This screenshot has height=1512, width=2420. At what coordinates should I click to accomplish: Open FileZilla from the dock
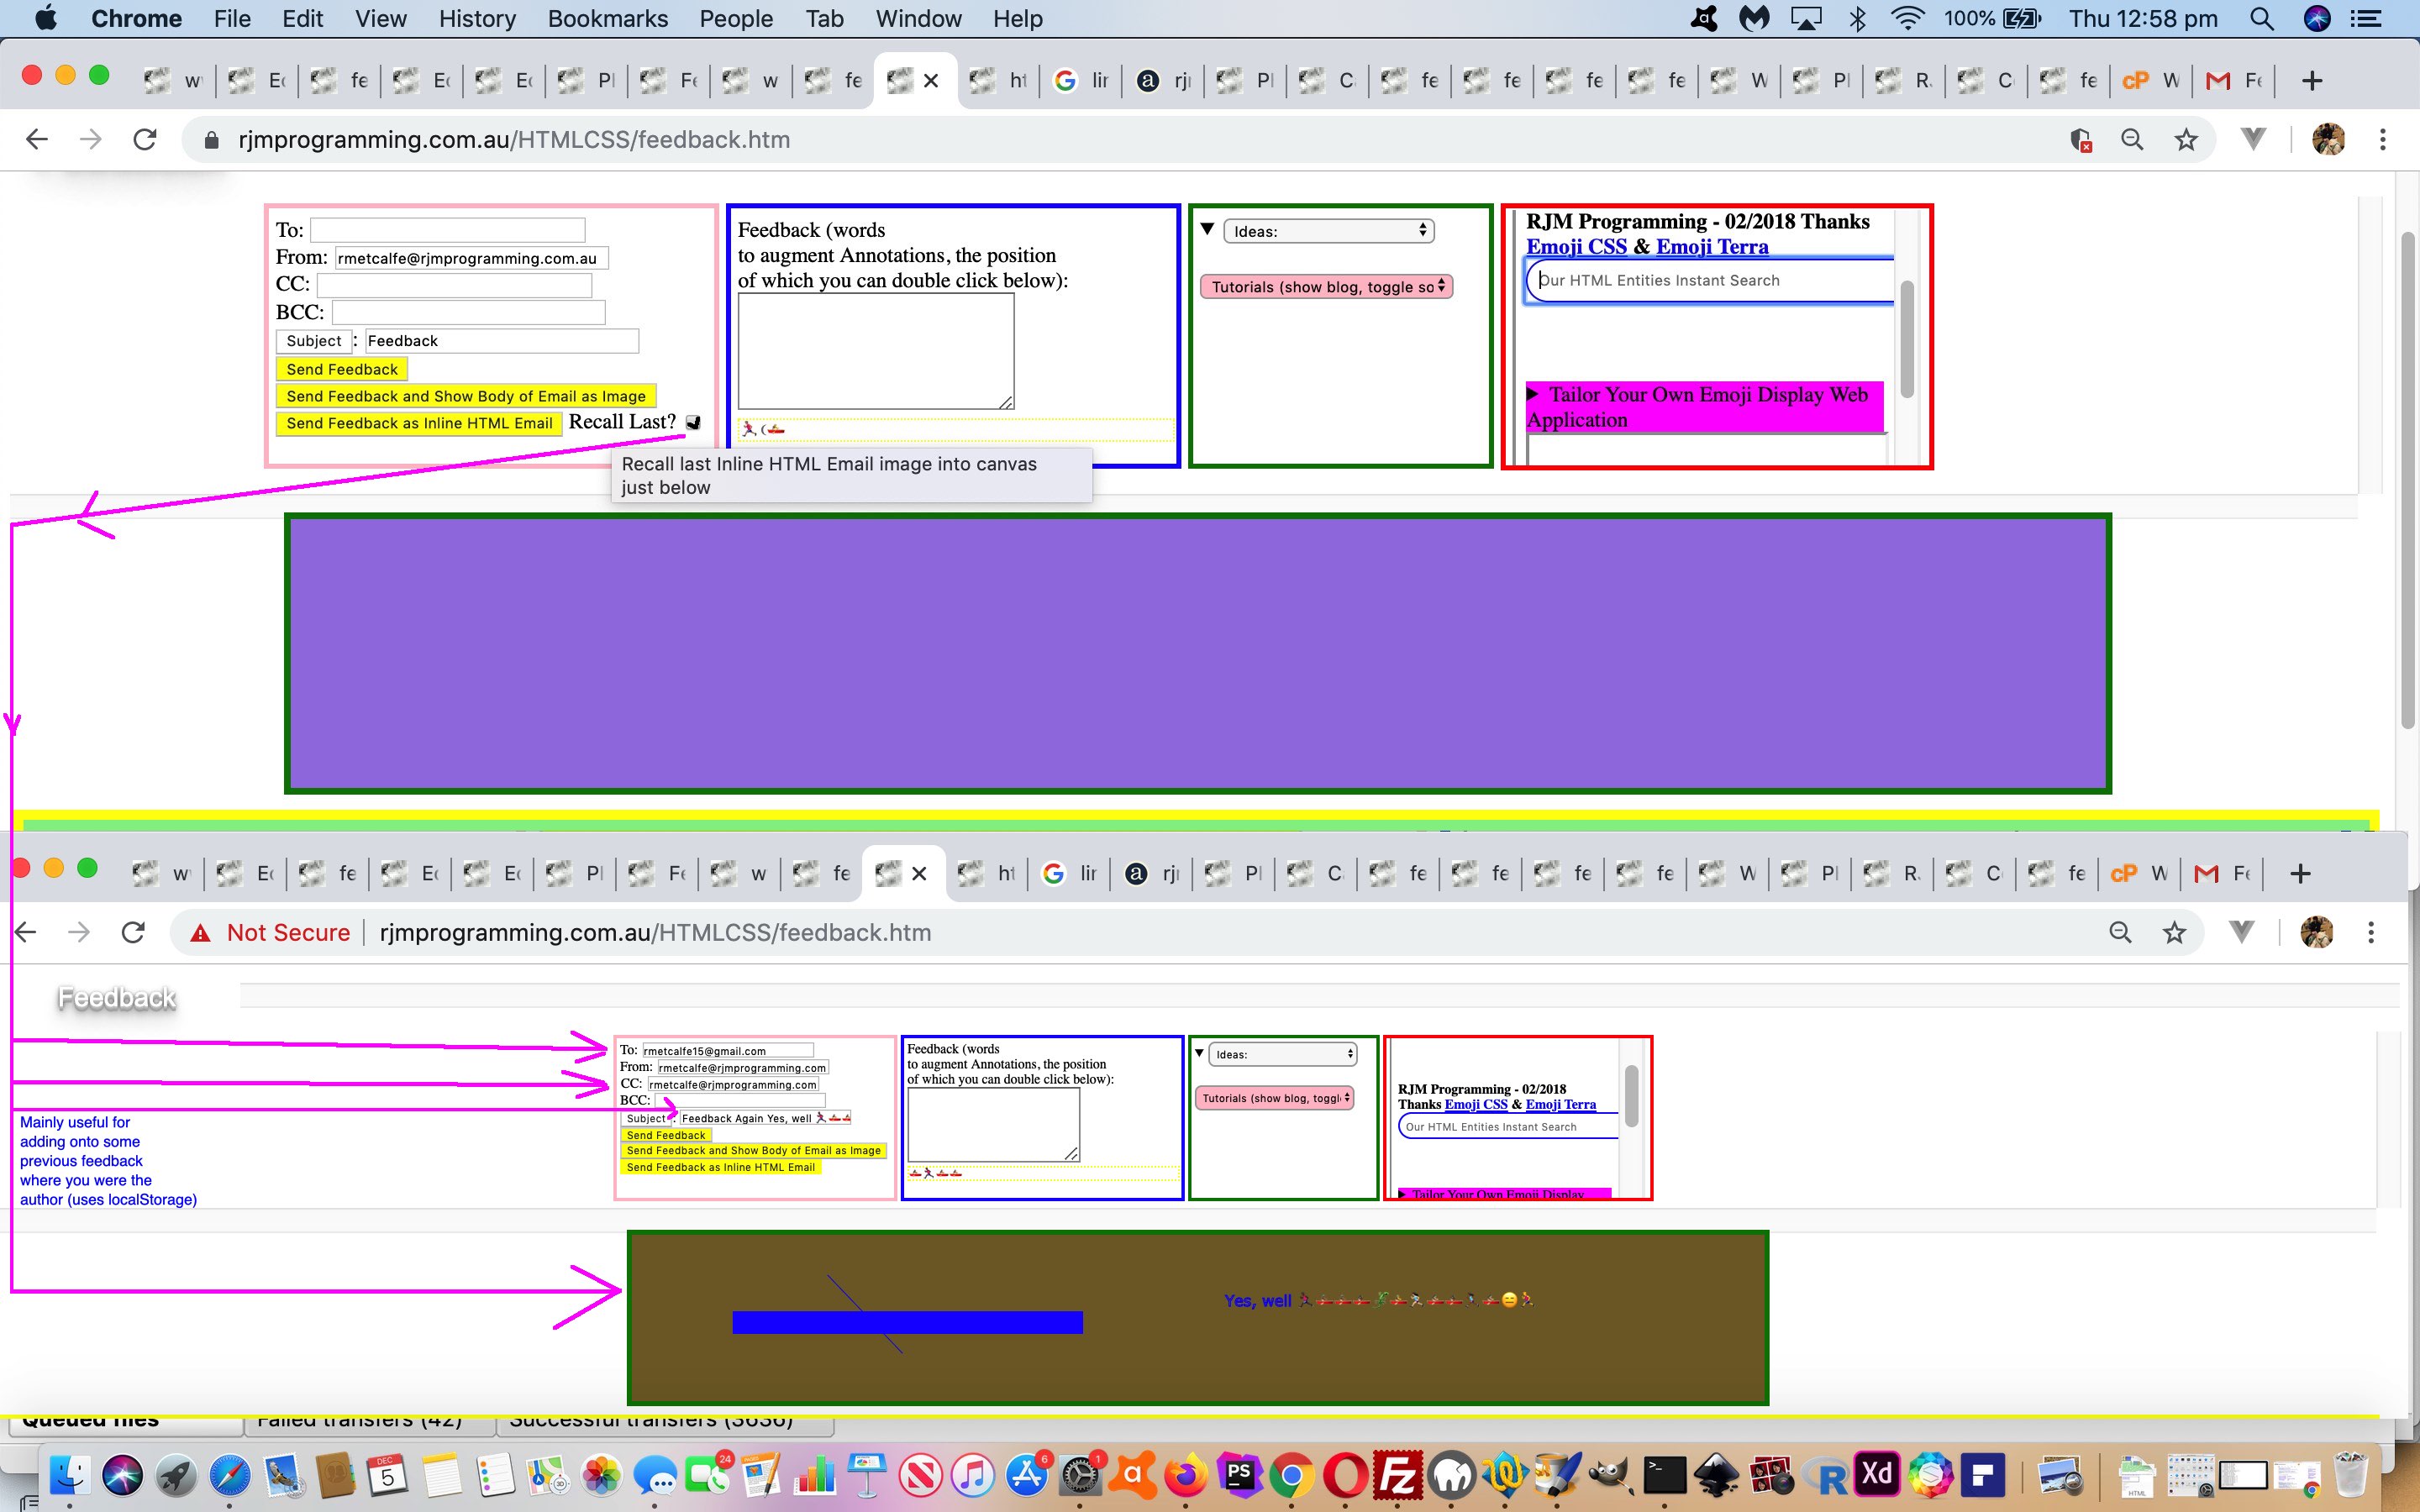1397,1475
